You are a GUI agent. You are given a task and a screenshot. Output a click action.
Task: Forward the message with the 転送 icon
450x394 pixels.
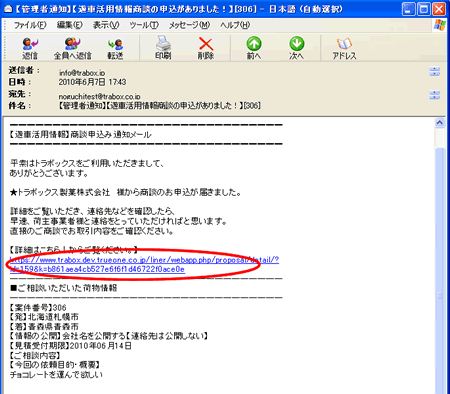115,48
